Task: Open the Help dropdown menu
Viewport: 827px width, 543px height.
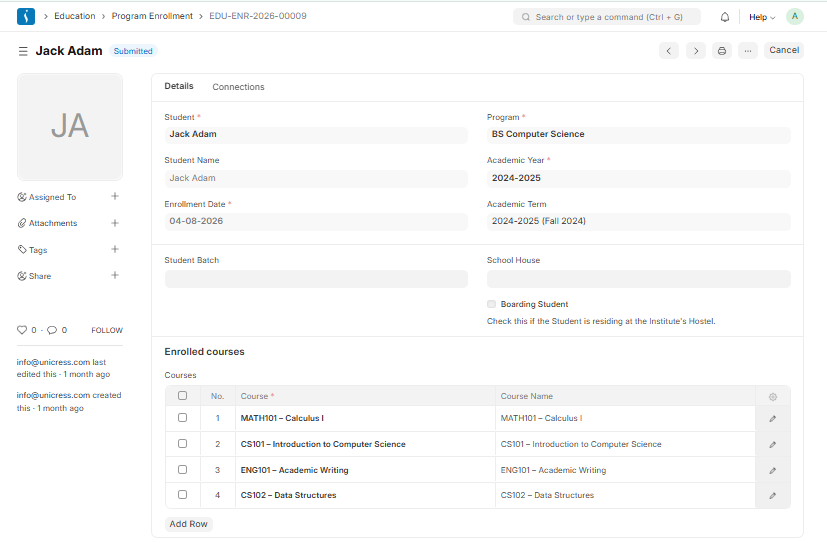Action: (x=762, y=17)
